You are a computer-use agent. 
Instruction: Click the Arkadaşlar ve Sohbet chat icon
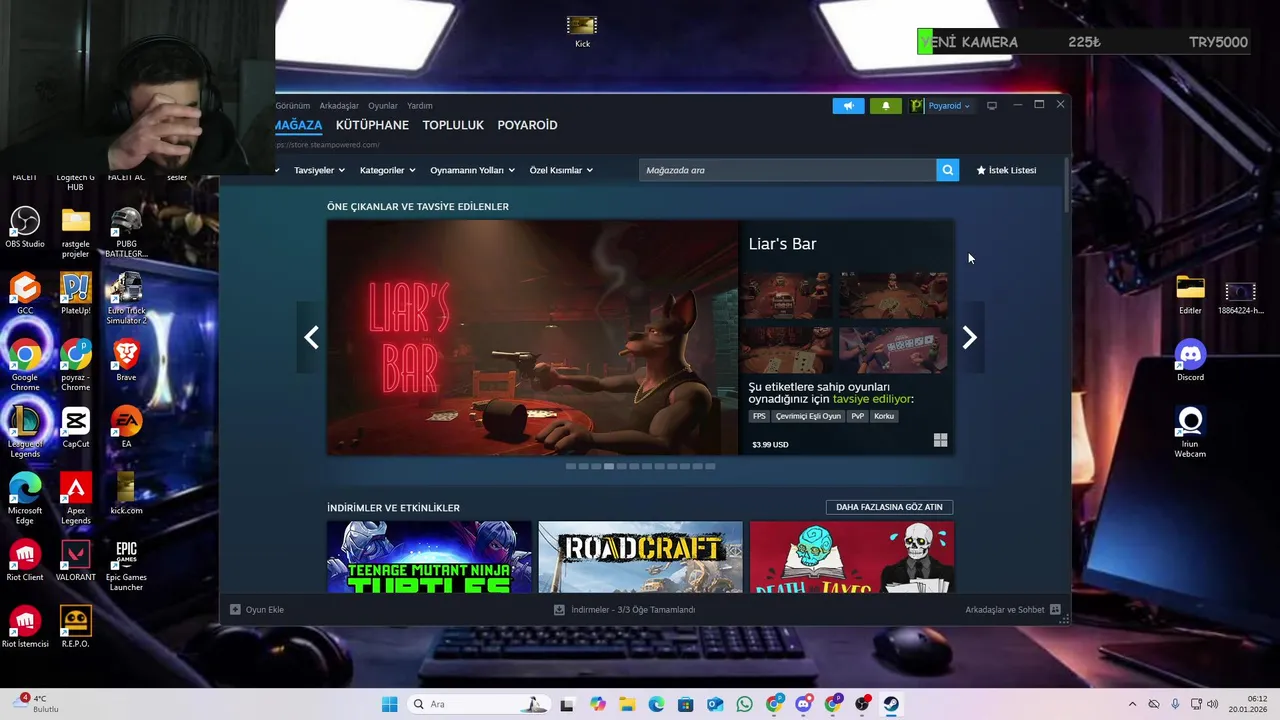(x=1055, y=609)
